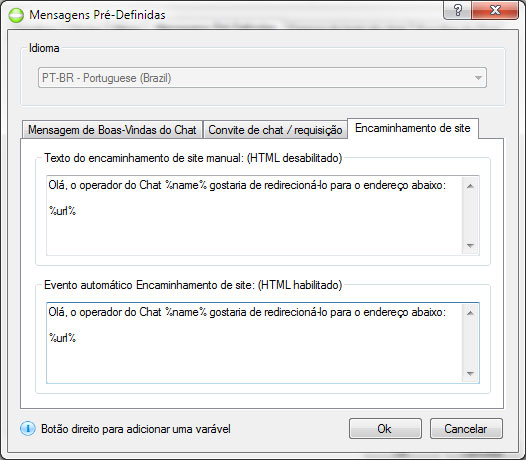Image resolution: width=526 pixels, height=460 pixels.
Task: Close the Mensagens Pré-Definidas dialog
Action: pyautogui.click(x=495, y=10)
